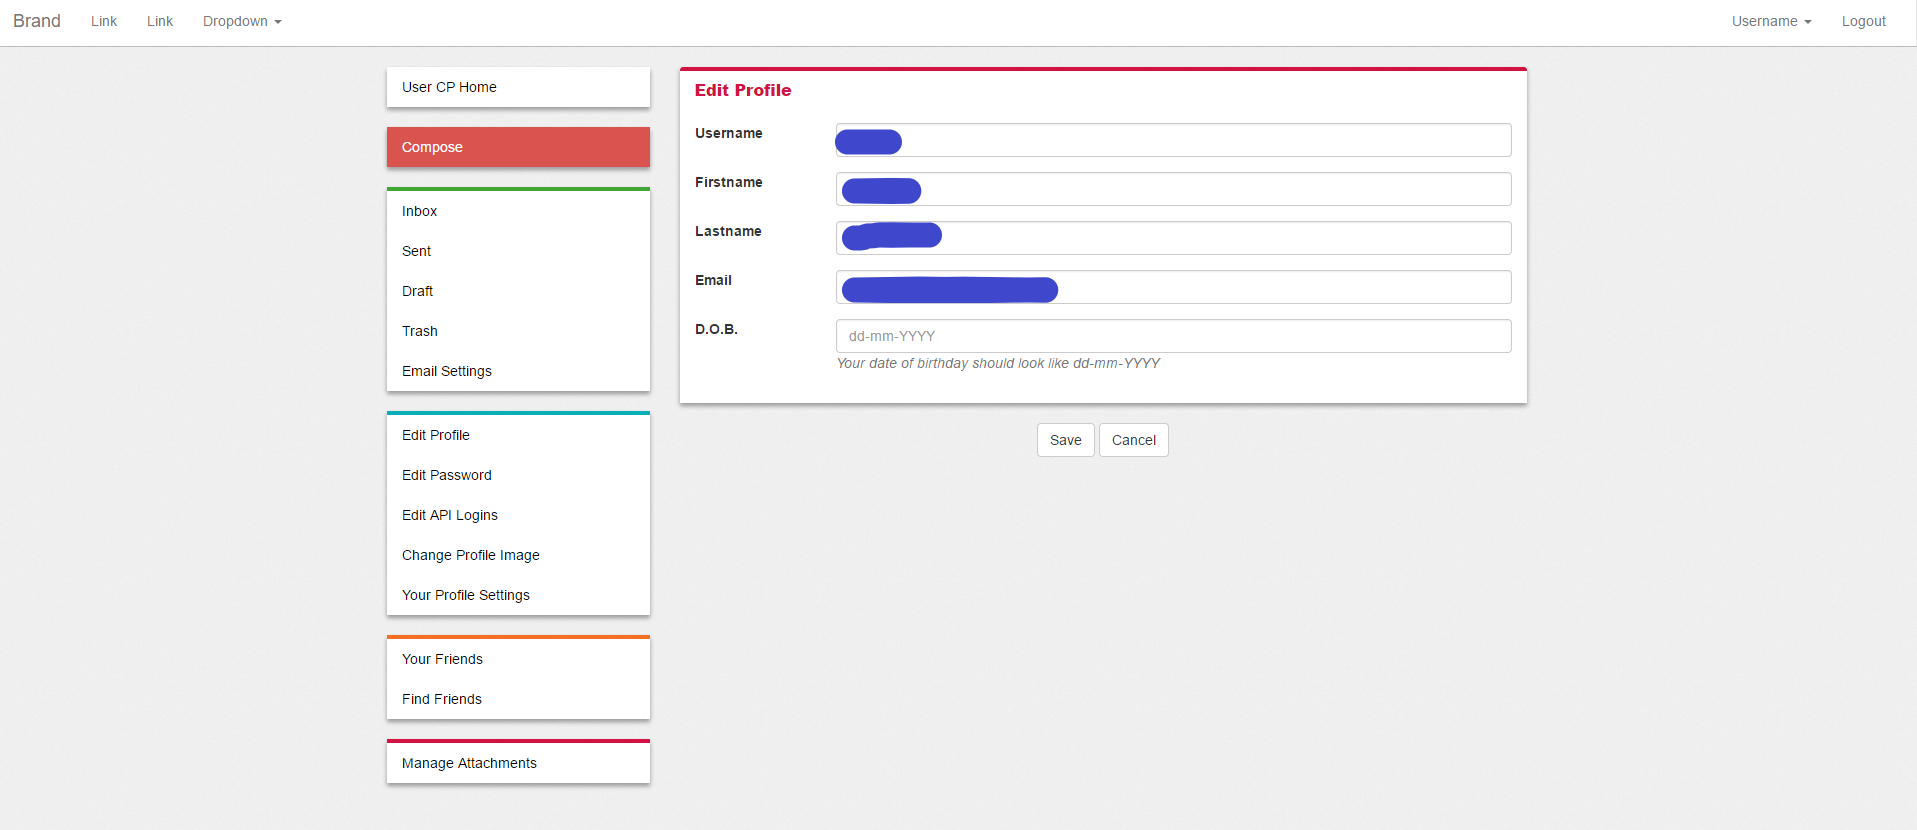Image resolution: width=1917 pixels, height=830 pixels.
Task: Click the Brand logo link
Action: pos(37,21)
